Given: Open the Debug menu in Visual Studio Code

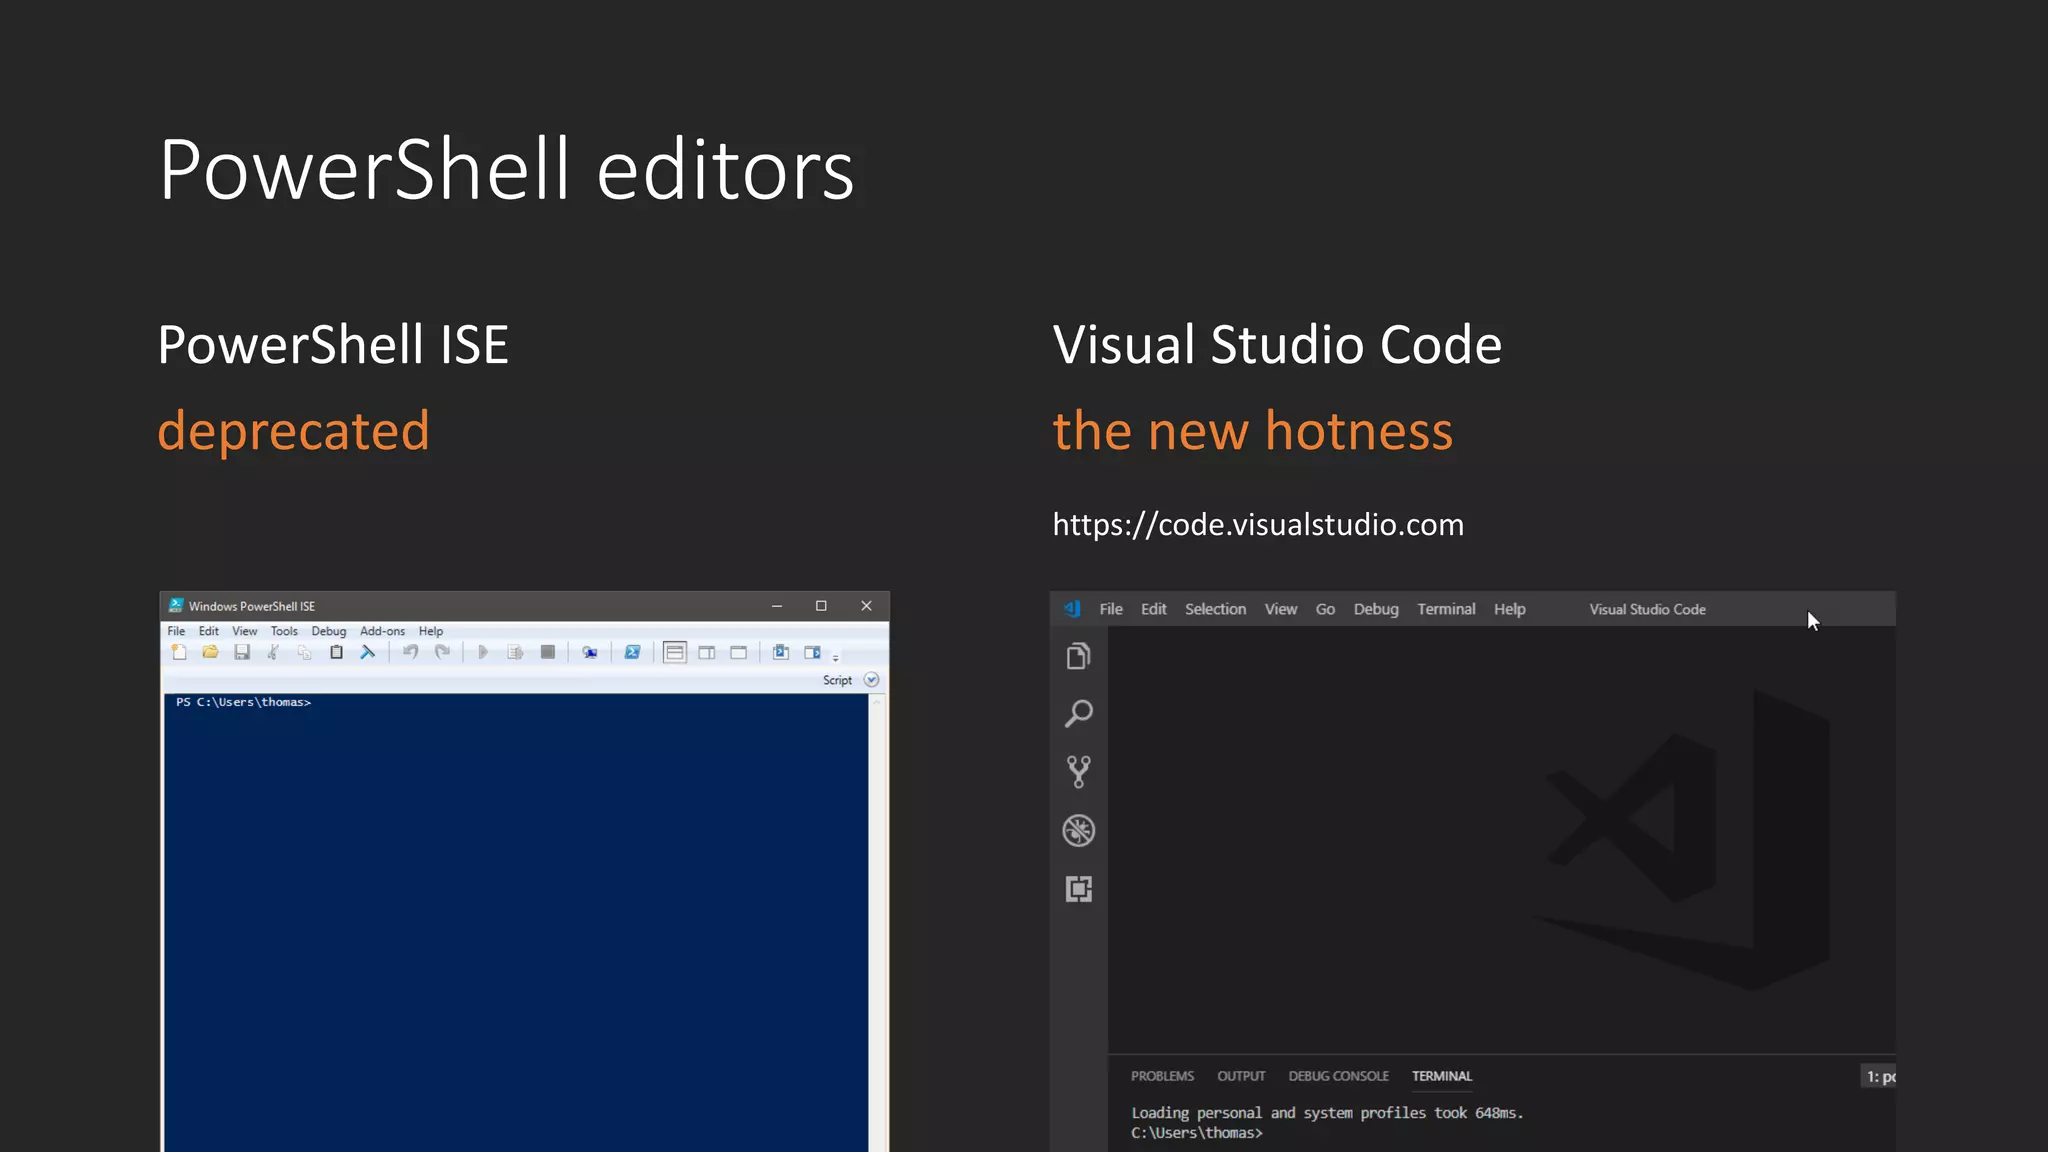Looking at the screenshot, I should (1376, 609).
